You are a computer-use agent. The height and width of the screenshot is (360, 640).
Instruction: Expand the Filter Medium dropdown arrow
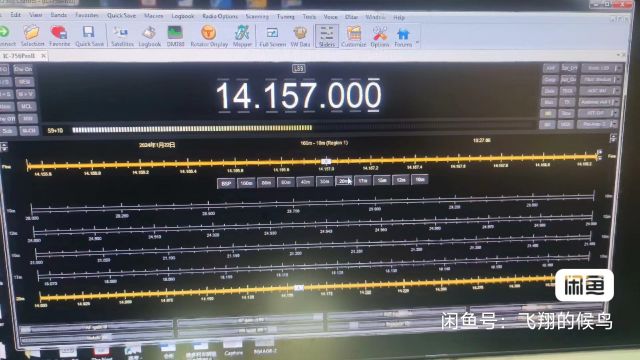point(617,79)
